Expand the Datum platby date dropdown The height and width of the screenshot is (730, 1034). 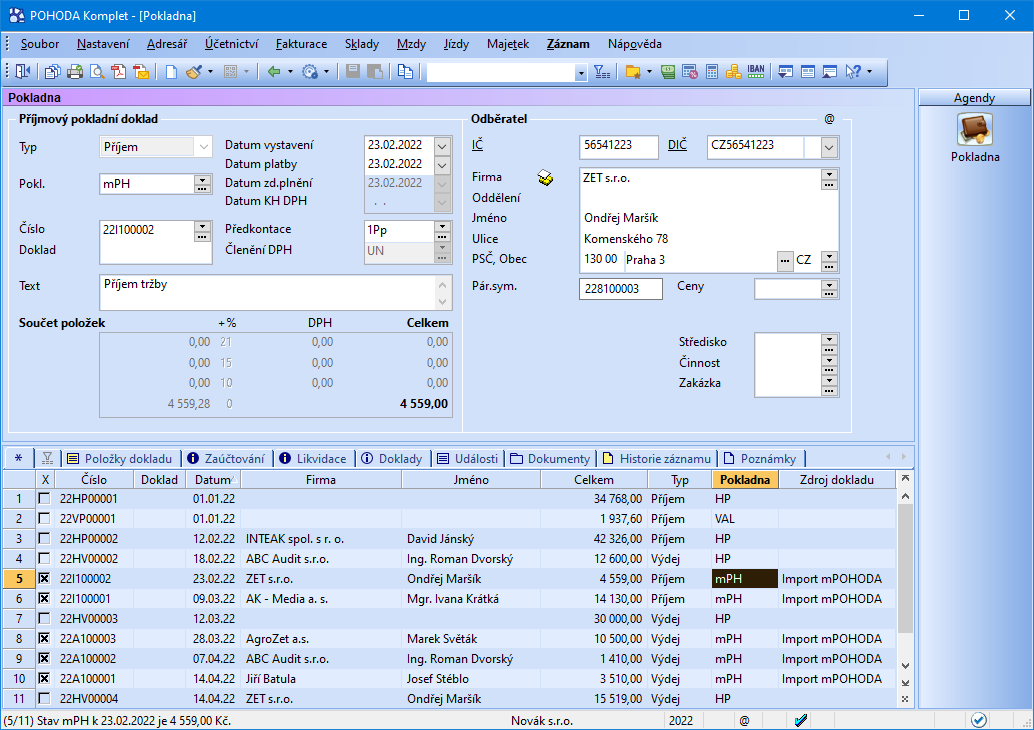tap(442, 164)
